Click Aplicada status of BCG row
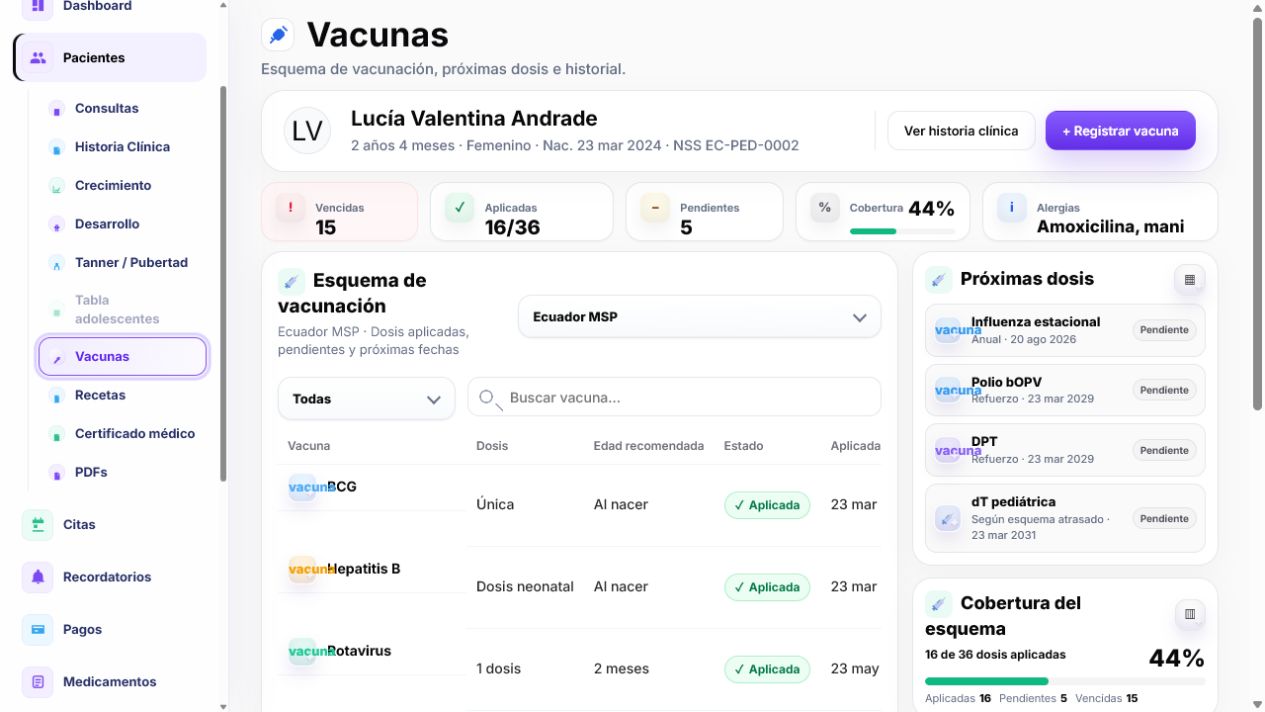Image resolution: width=1265 pixels, height=712 pixels. tap(767, 505)
